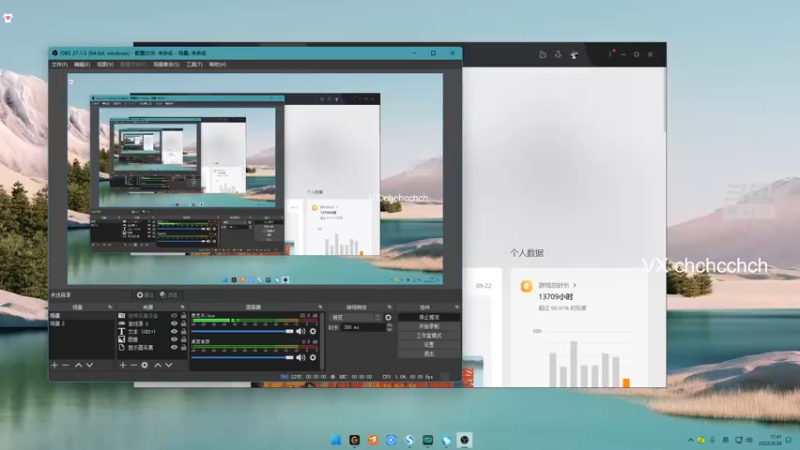Click the shirt skin icon in right window
800x450 pixels.
click(574, 54)
